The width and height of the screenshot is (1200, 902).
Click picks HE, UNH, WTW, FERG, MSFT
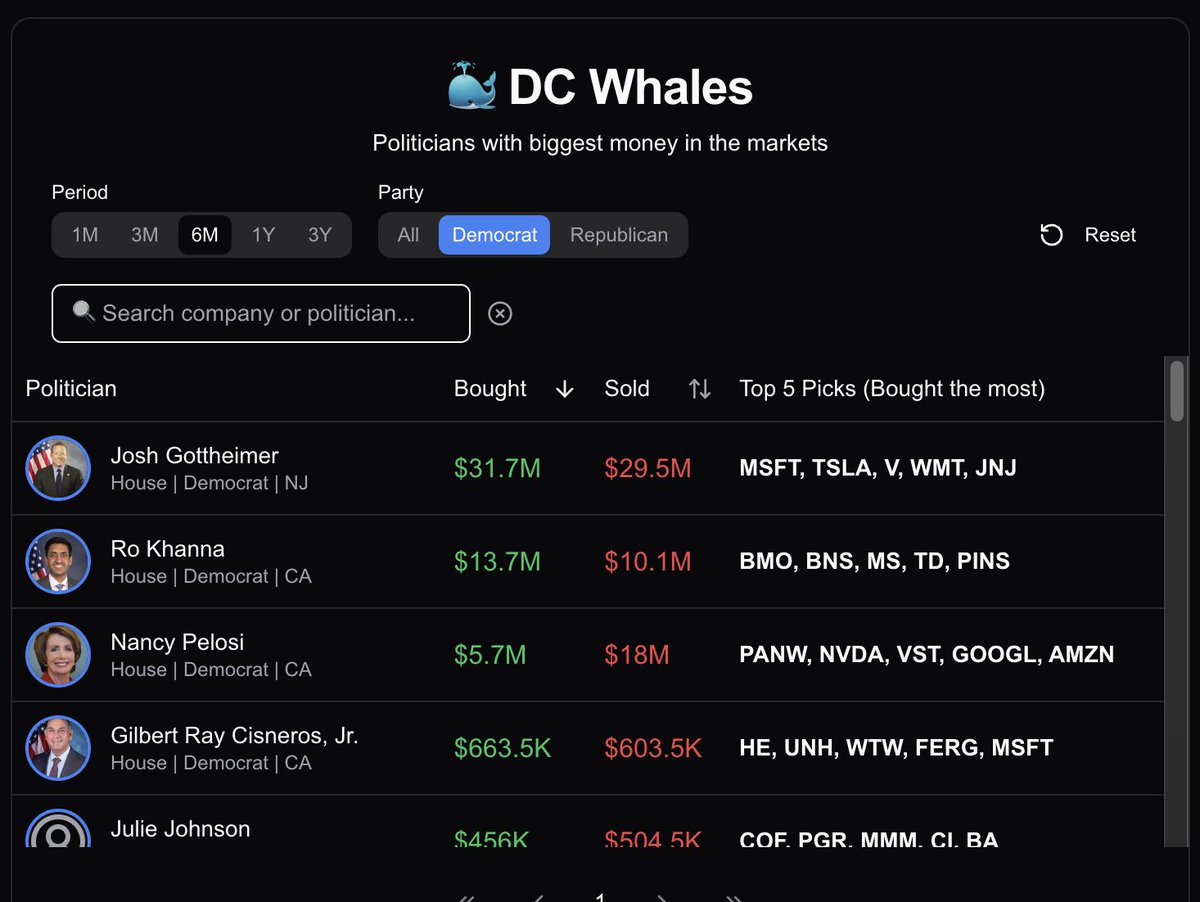pyautogui.click(x=896, y=748)
